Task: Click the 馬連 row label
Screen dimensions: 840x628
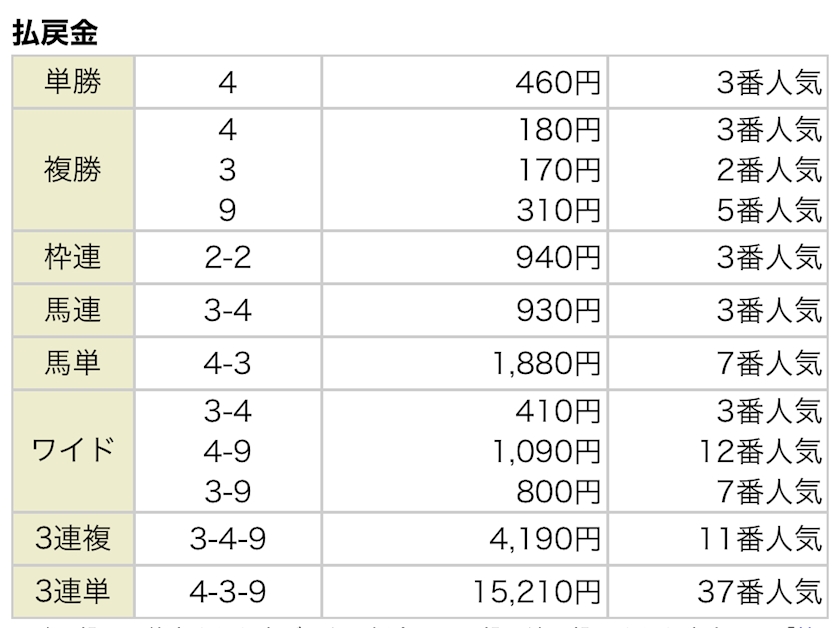Action: click(x=73, y=310)
